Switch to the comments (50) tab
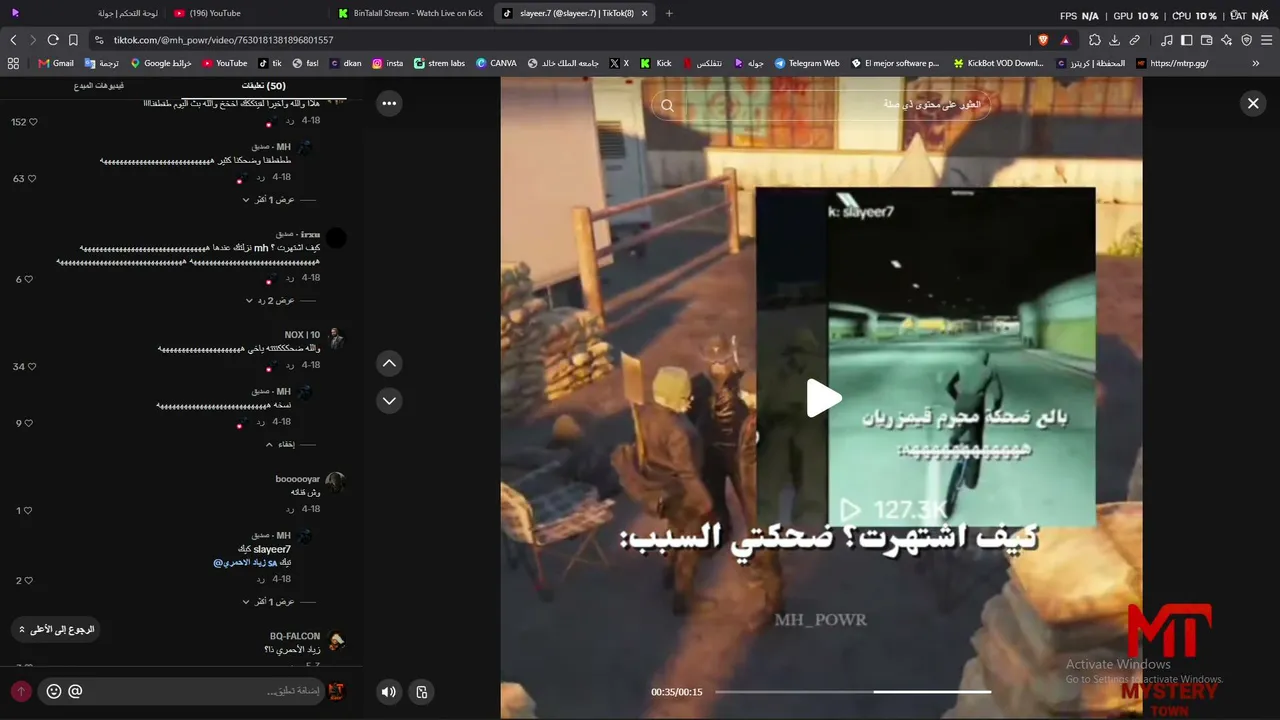The width and height of the screenshot is (1280, 720). click(263, 86)
